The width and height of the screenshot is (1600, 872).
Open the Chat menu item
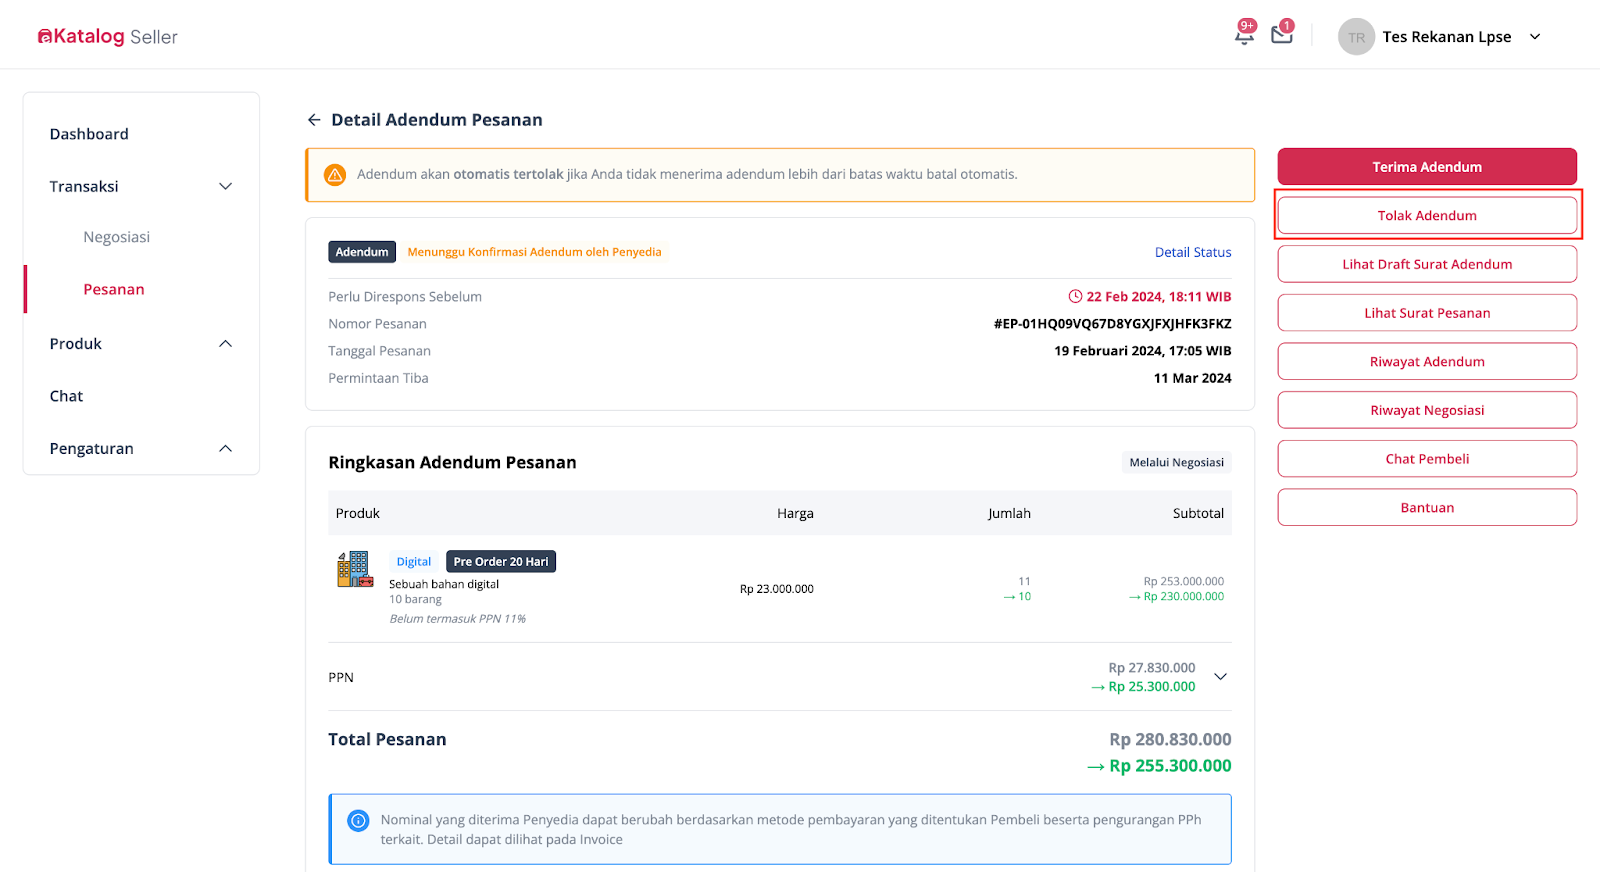pyautogui.click(x=66, y=396)
